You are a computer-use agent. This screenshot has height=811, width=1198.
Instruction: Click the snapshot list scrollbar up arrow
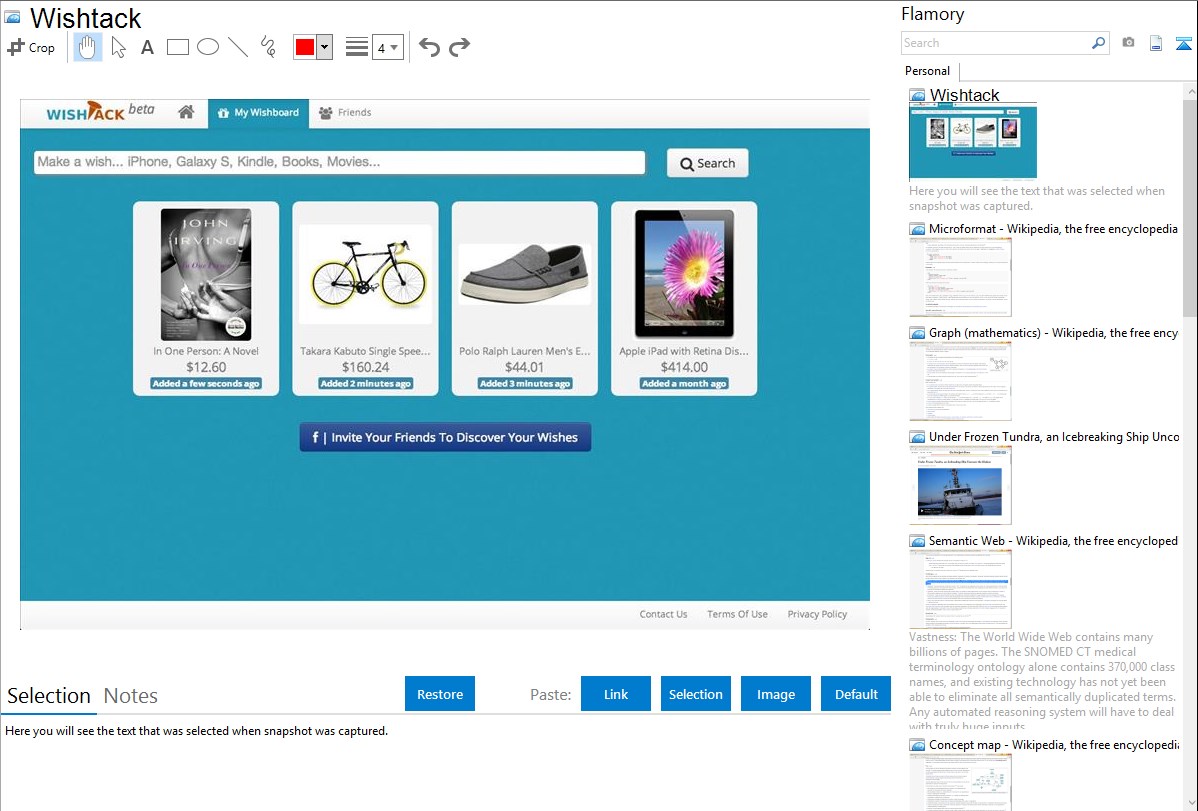[1190, 91]
